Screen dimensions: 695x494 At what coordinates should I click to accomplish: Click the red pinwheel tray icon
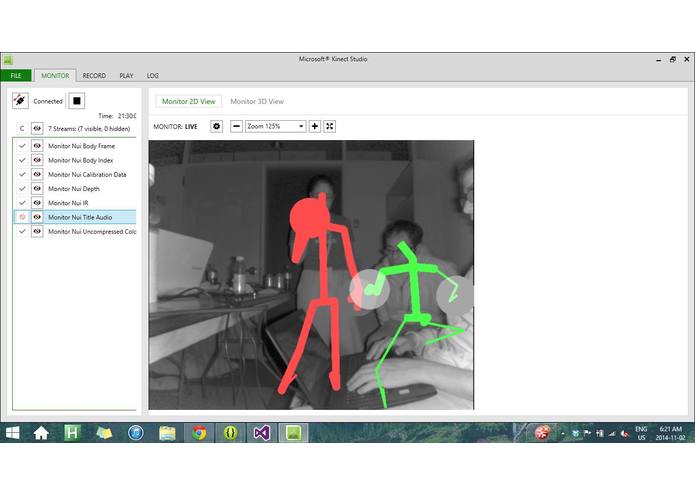[x=542, y=433]
